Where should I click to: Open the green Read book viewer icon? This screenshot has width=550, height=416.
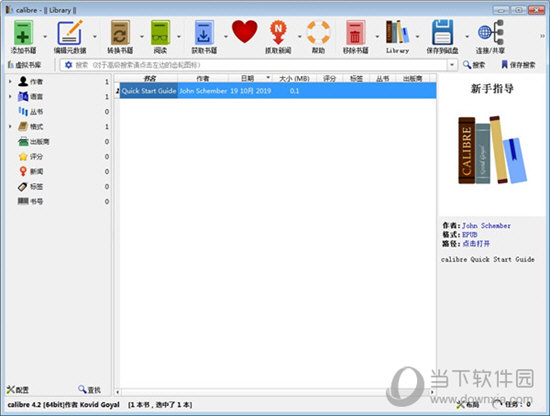pyautogui.click(x=160, y=33)
